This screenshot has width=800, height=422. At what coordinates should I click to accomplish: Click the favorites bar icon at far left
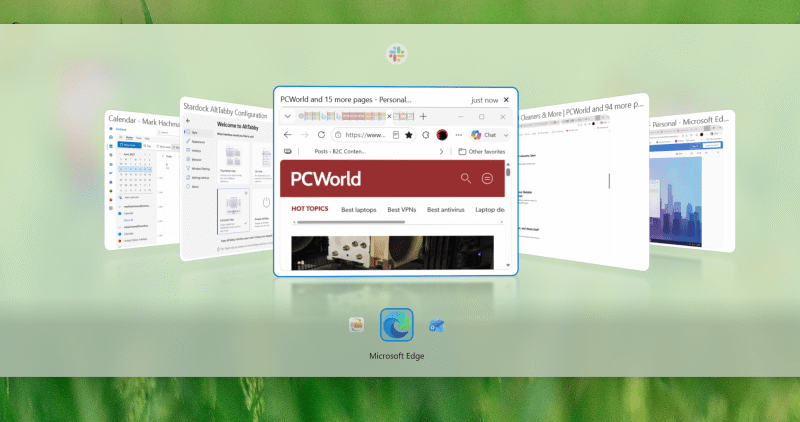tap(288, 152)
